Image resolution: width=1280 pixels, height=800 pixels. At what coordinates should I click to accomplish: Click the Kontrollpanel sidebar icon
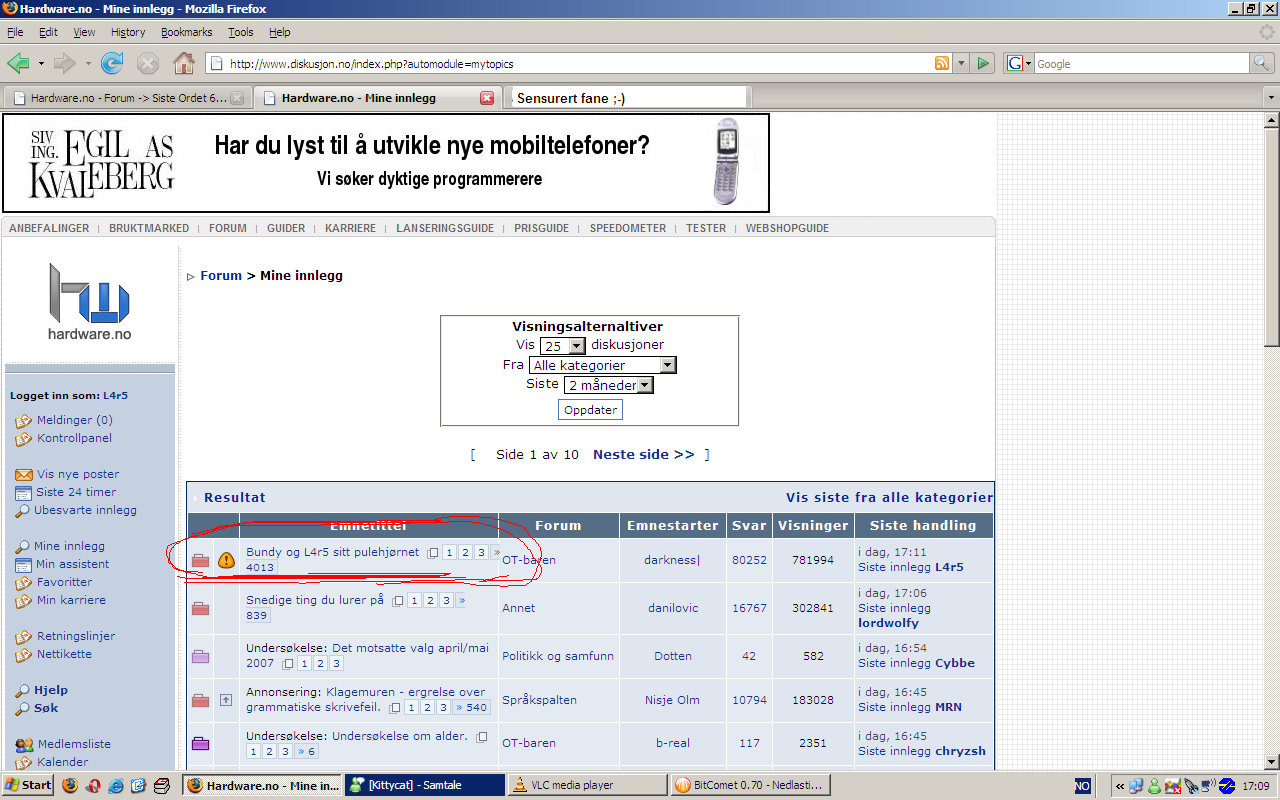coord(24,438)
